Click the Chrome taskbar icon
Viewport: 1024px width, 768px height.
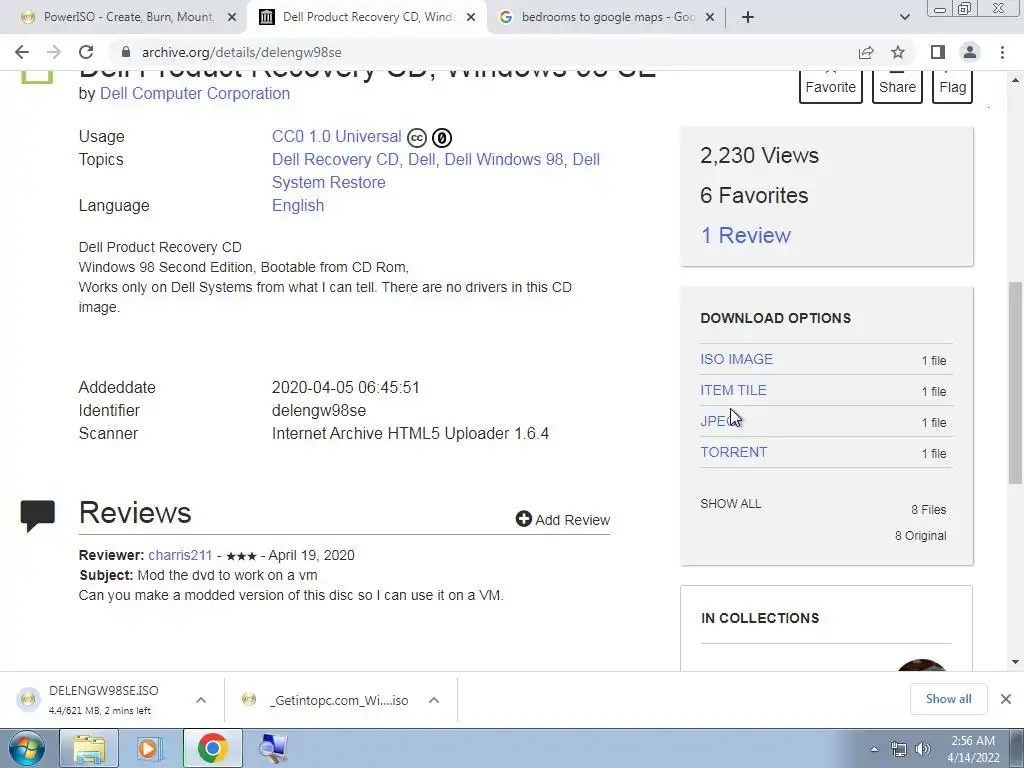pos(212,748)
